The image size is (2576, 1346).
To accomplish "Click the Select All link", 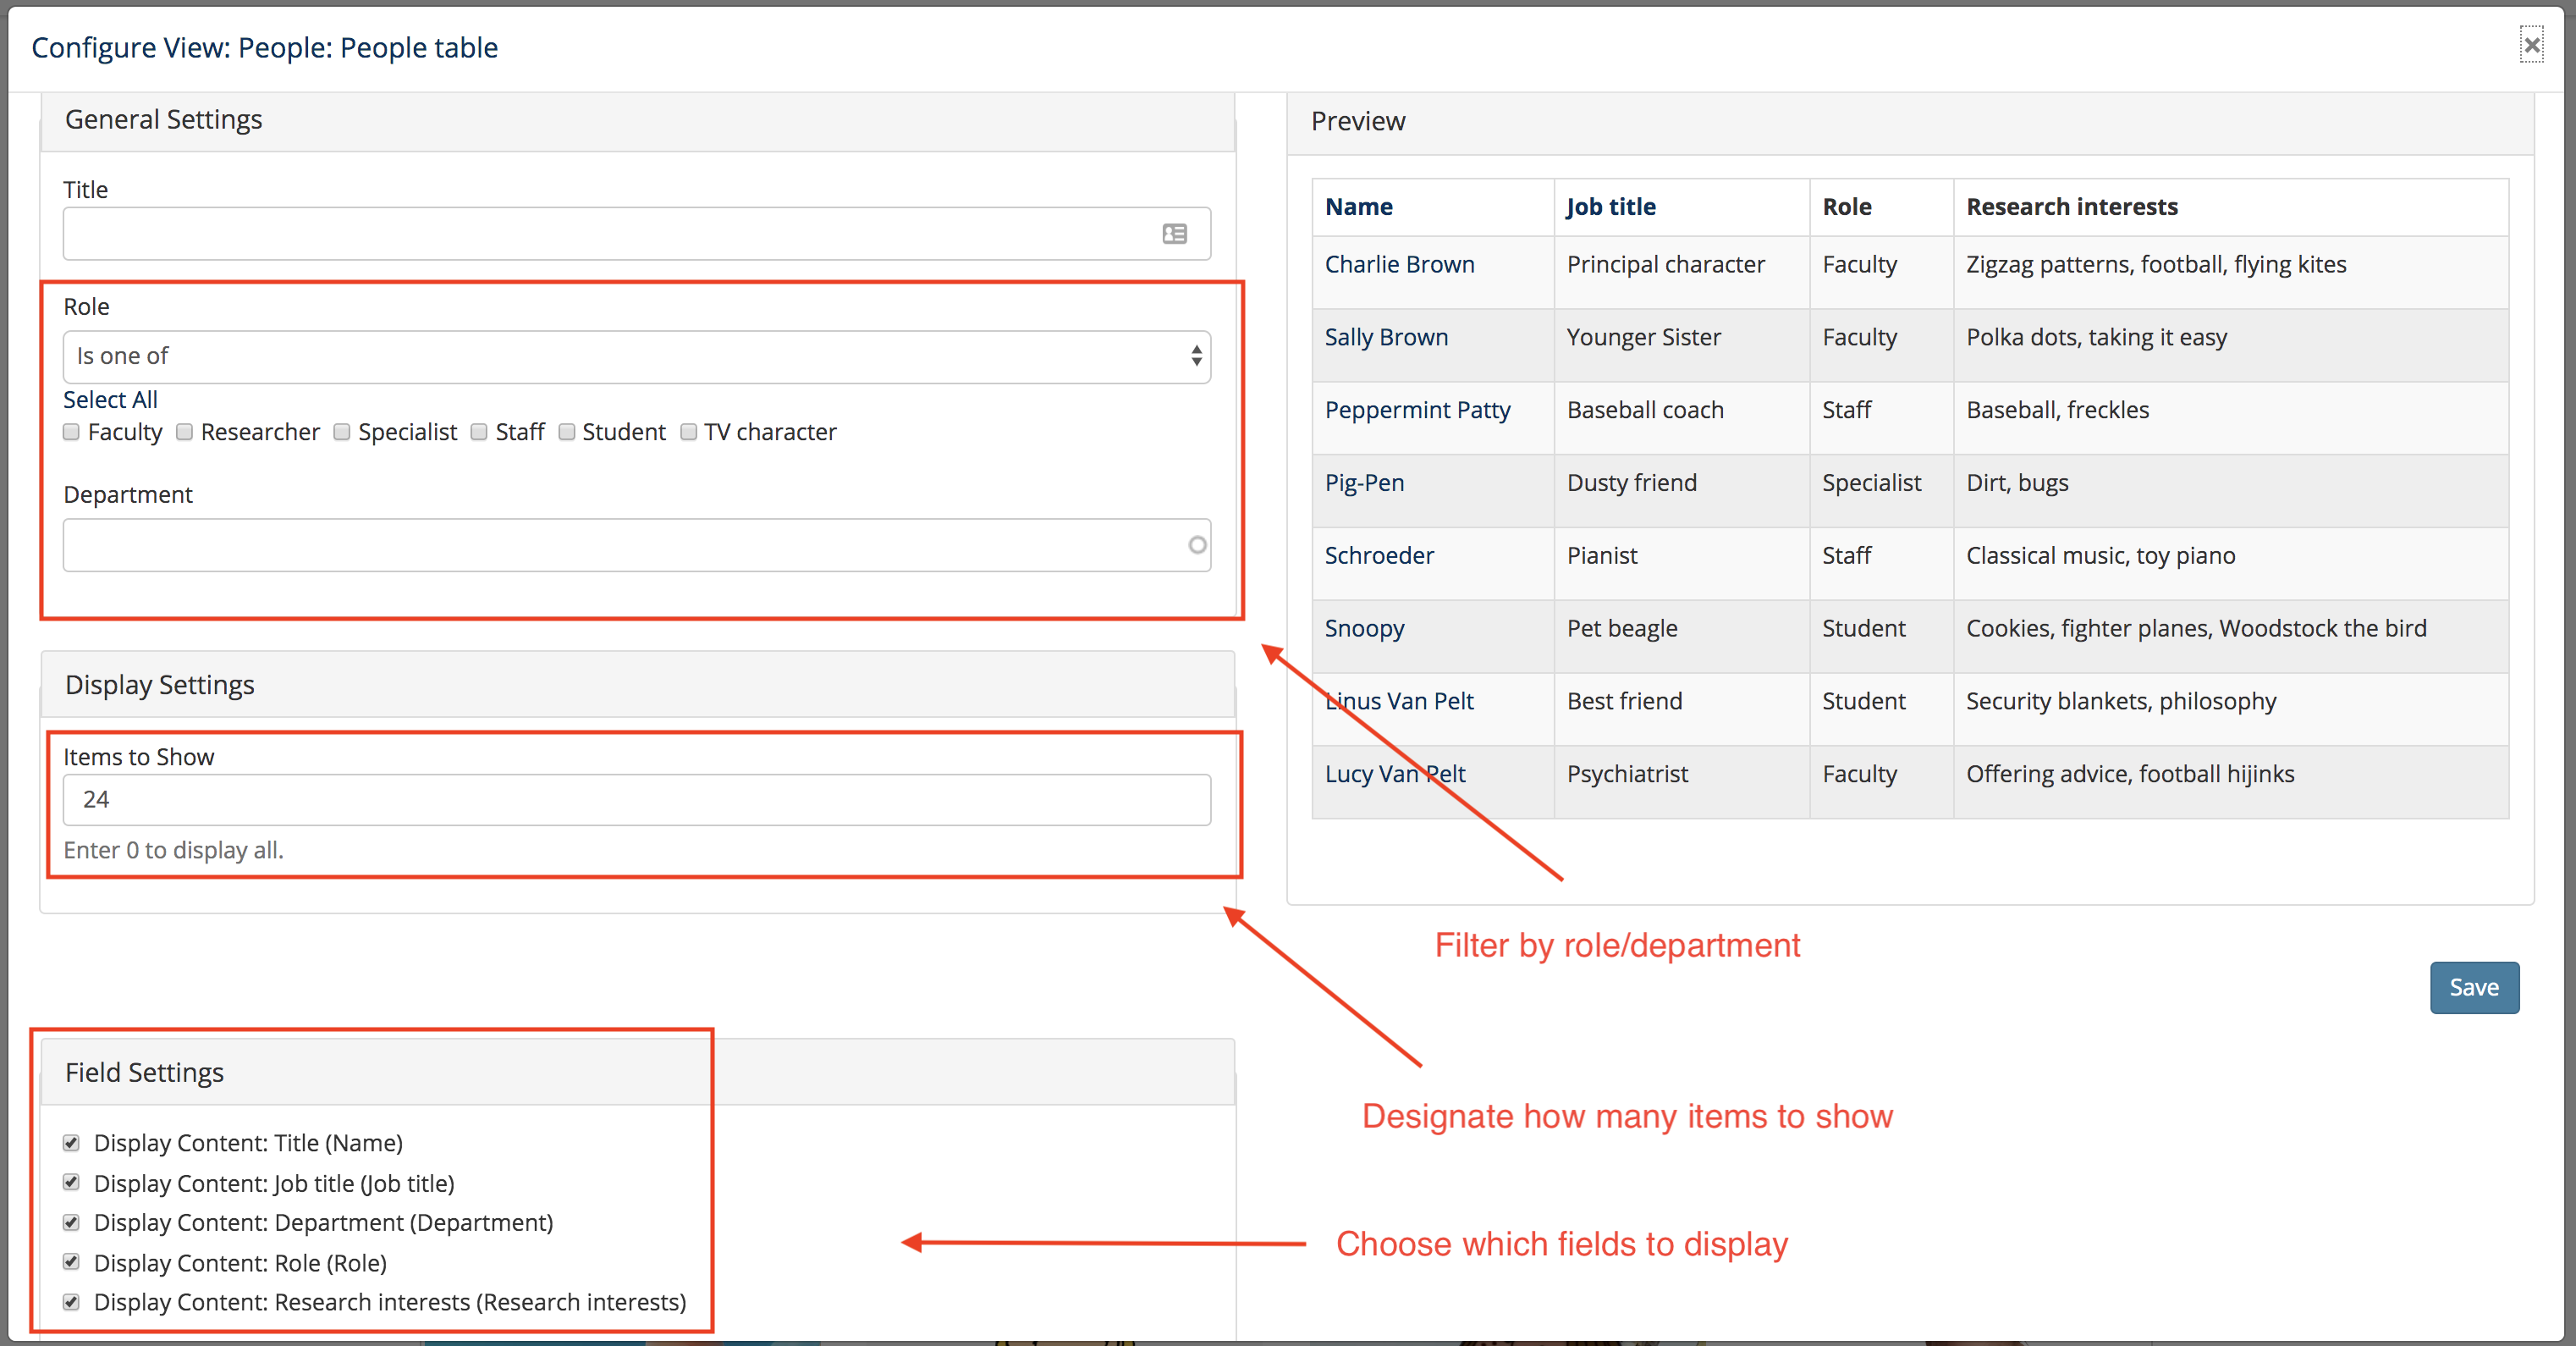I will [110, 400].
